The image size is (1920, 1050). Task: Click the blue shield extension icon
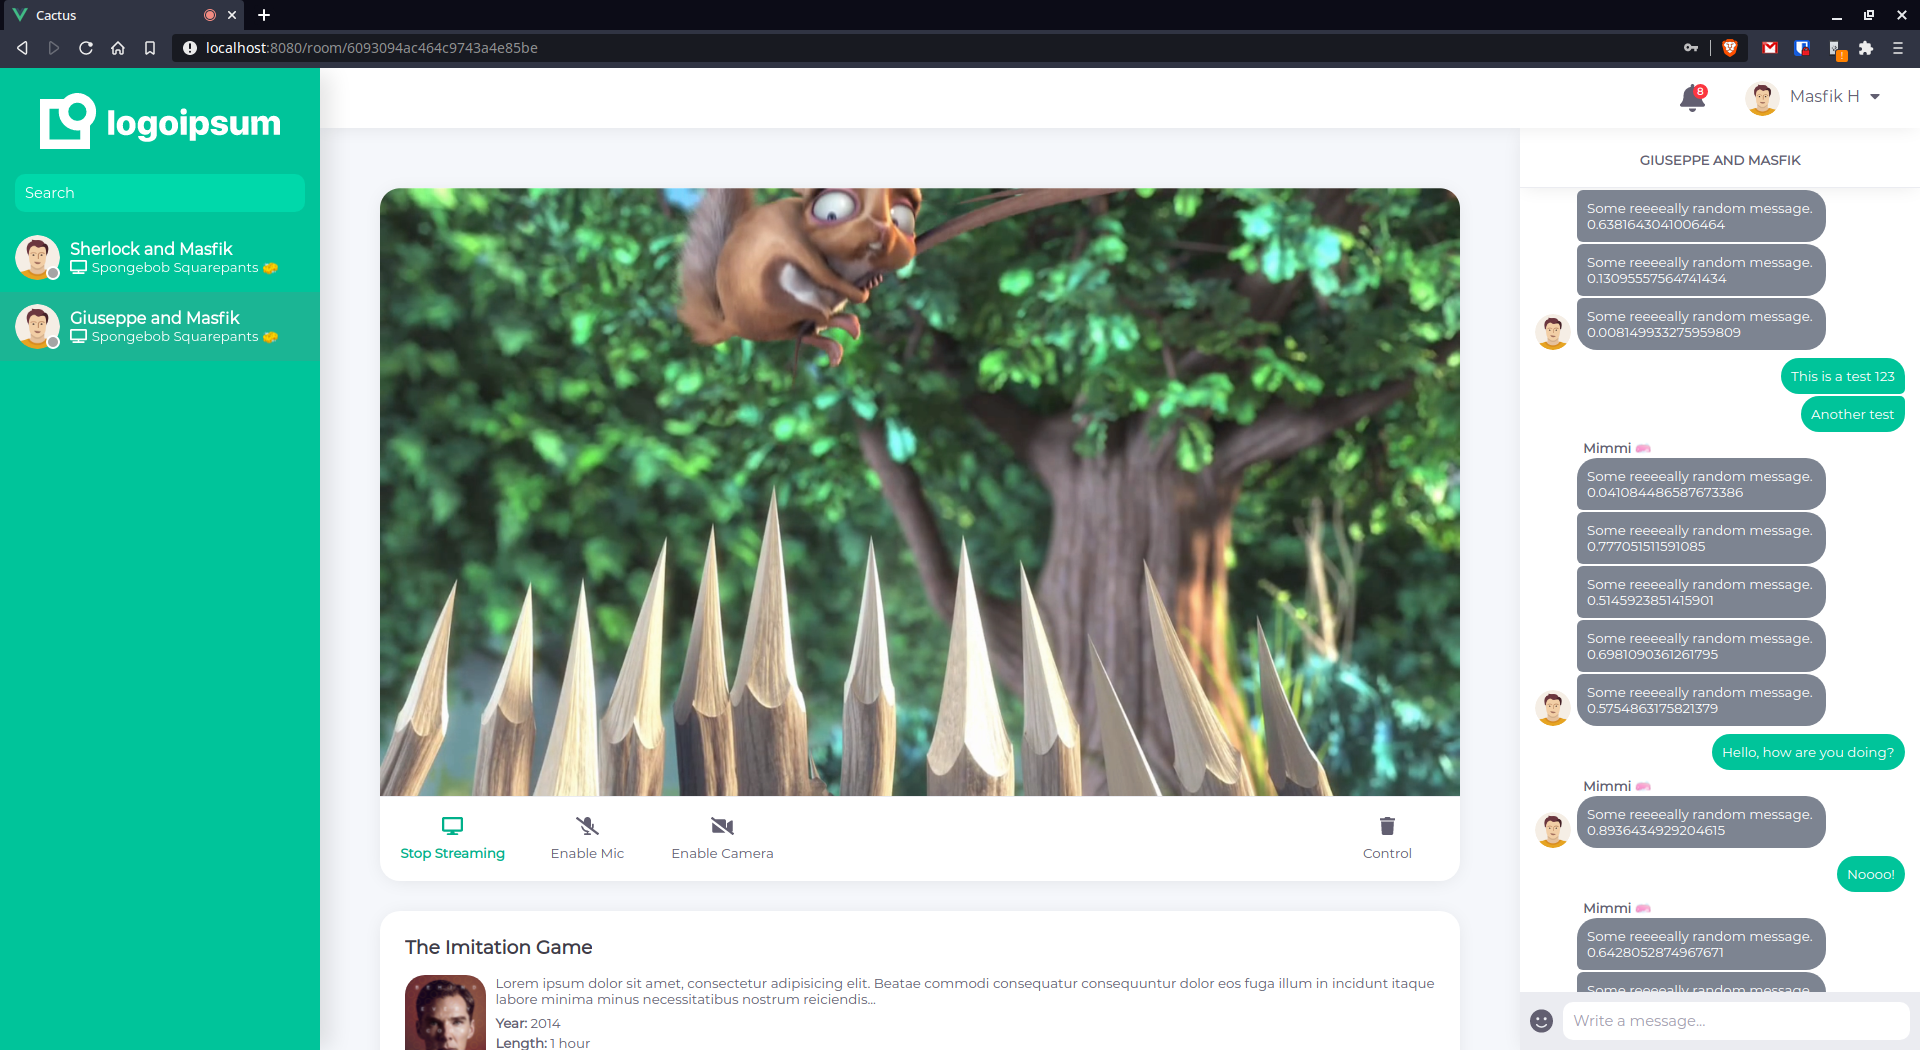click(x=1802, y=47)
